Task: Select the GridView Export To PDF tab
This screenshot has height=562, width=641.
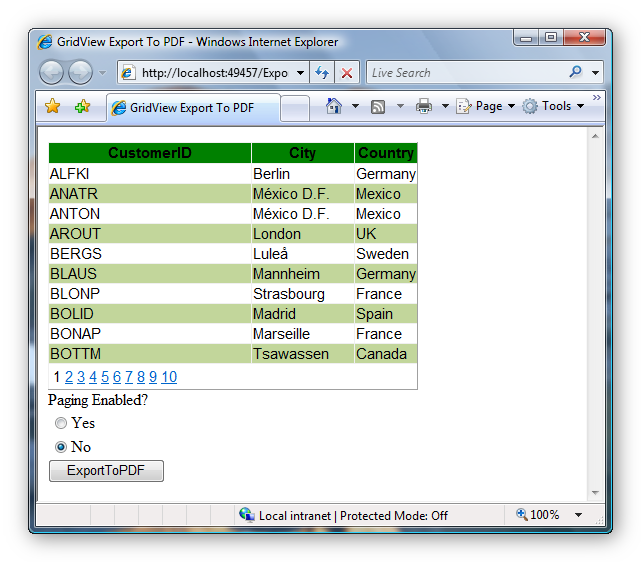Action: coord(192,108)
